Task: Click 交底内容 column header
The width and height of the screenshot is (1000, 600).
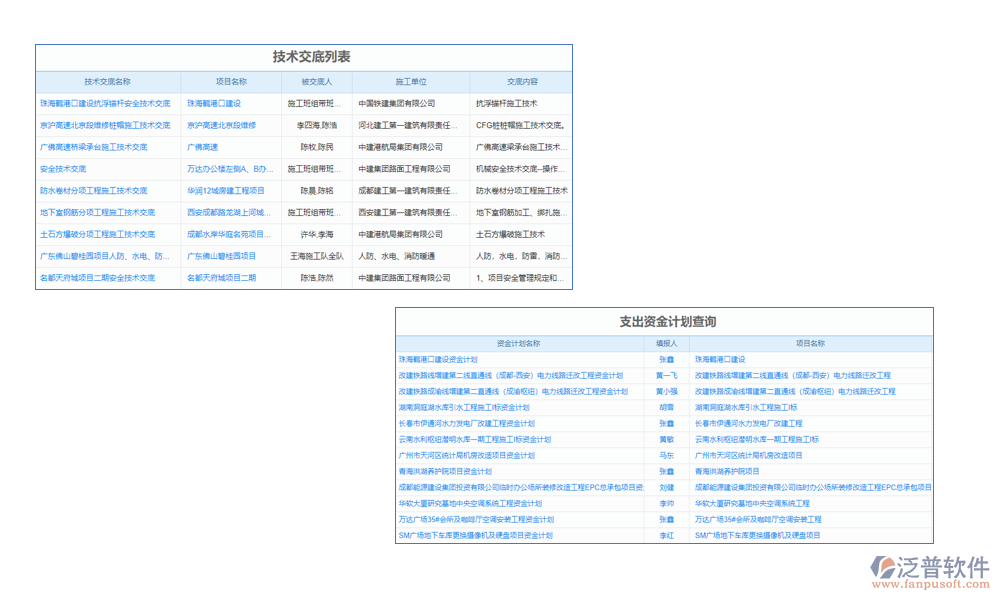Action: point(521,82)
